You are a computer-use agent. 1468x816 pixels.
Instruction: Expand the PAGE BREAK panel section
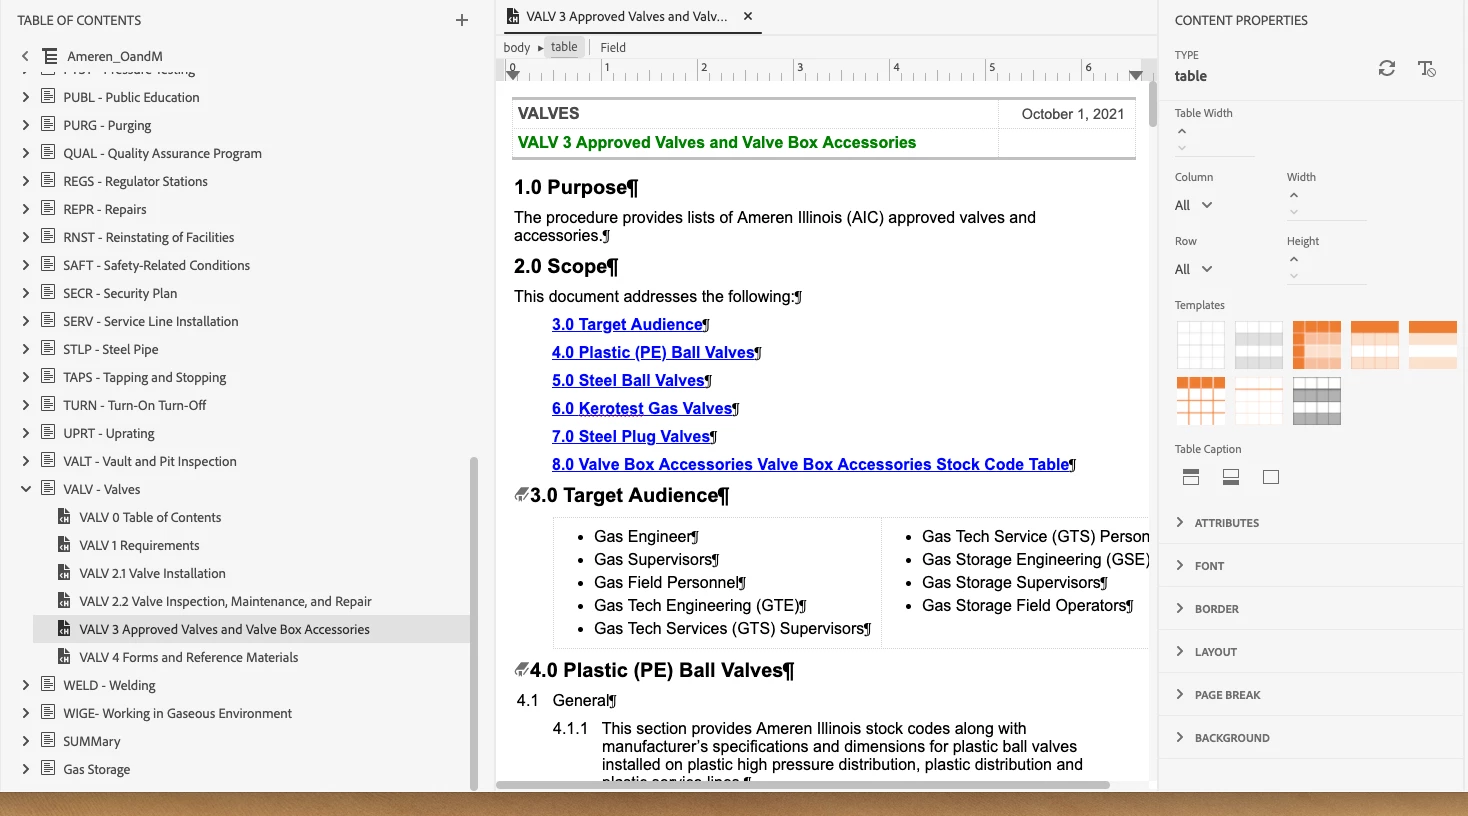(1180, 694)
